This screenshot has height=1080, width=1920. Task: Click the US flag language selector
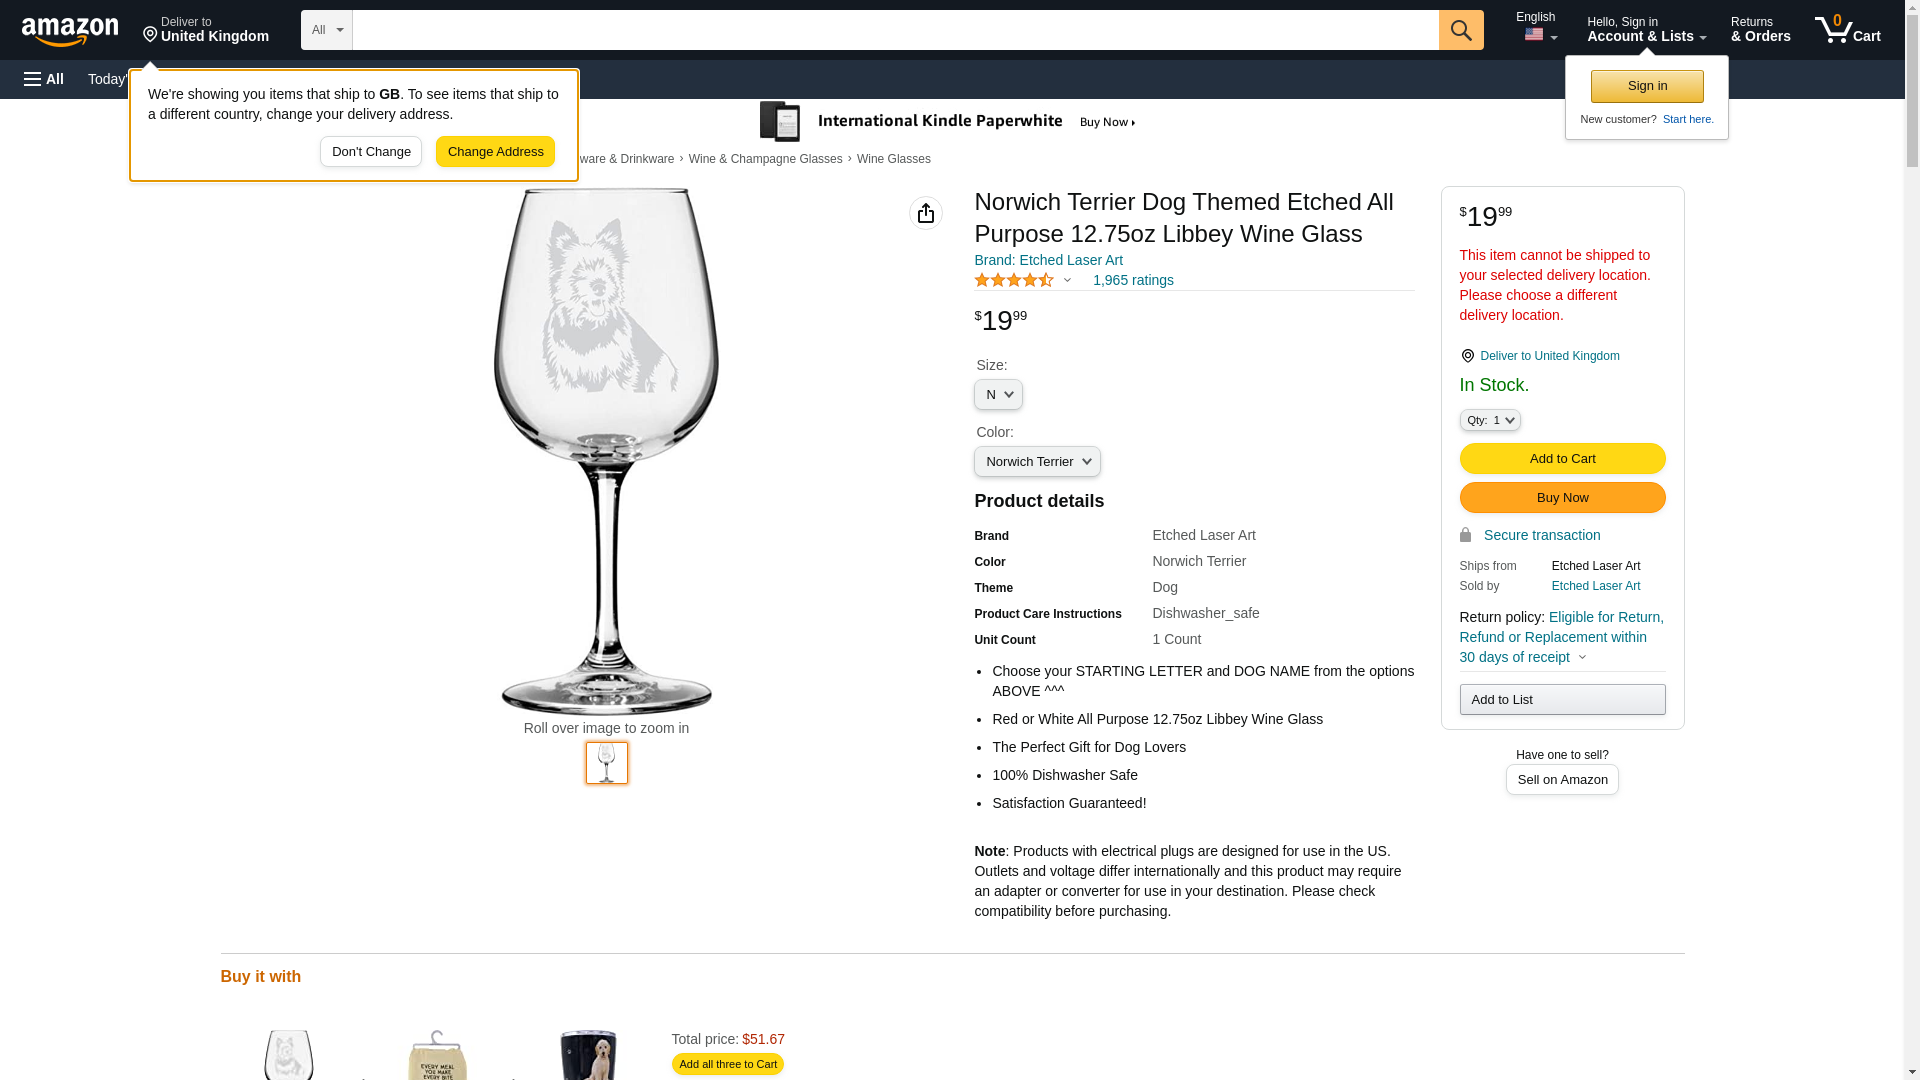coord(1540,35)
